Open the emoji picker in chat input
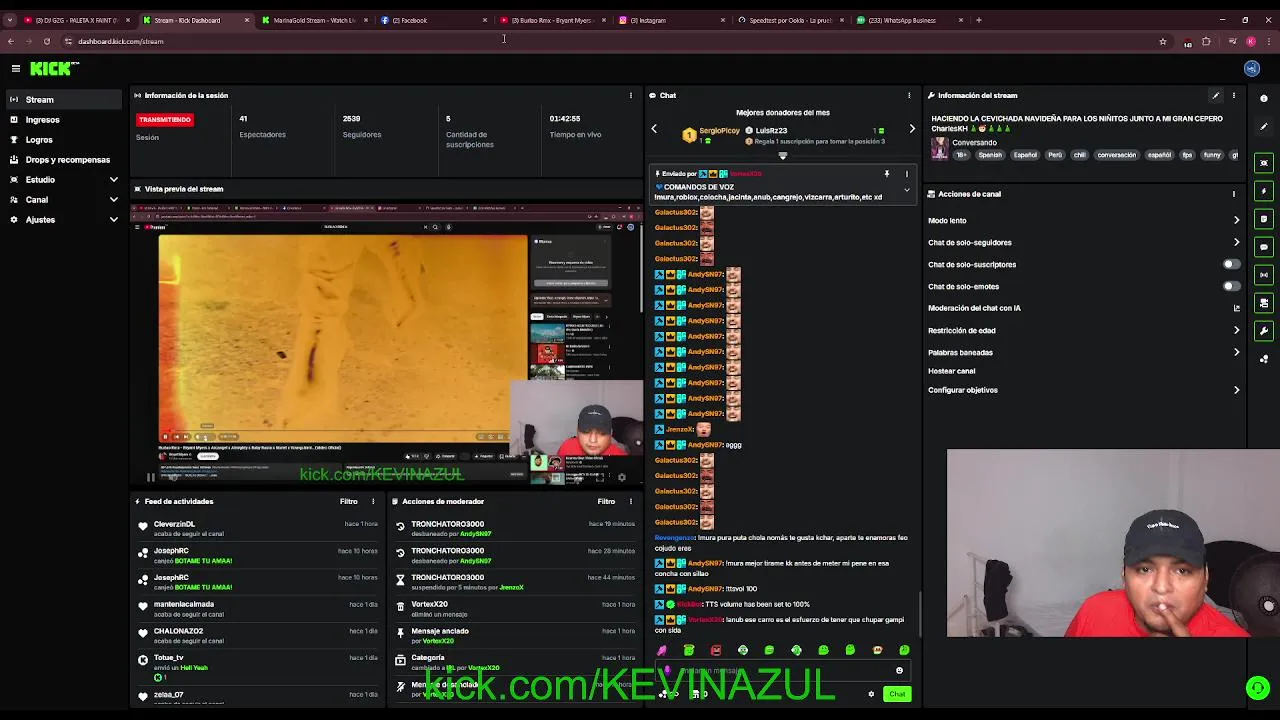Screen dimensions: 1280x720 899,671
